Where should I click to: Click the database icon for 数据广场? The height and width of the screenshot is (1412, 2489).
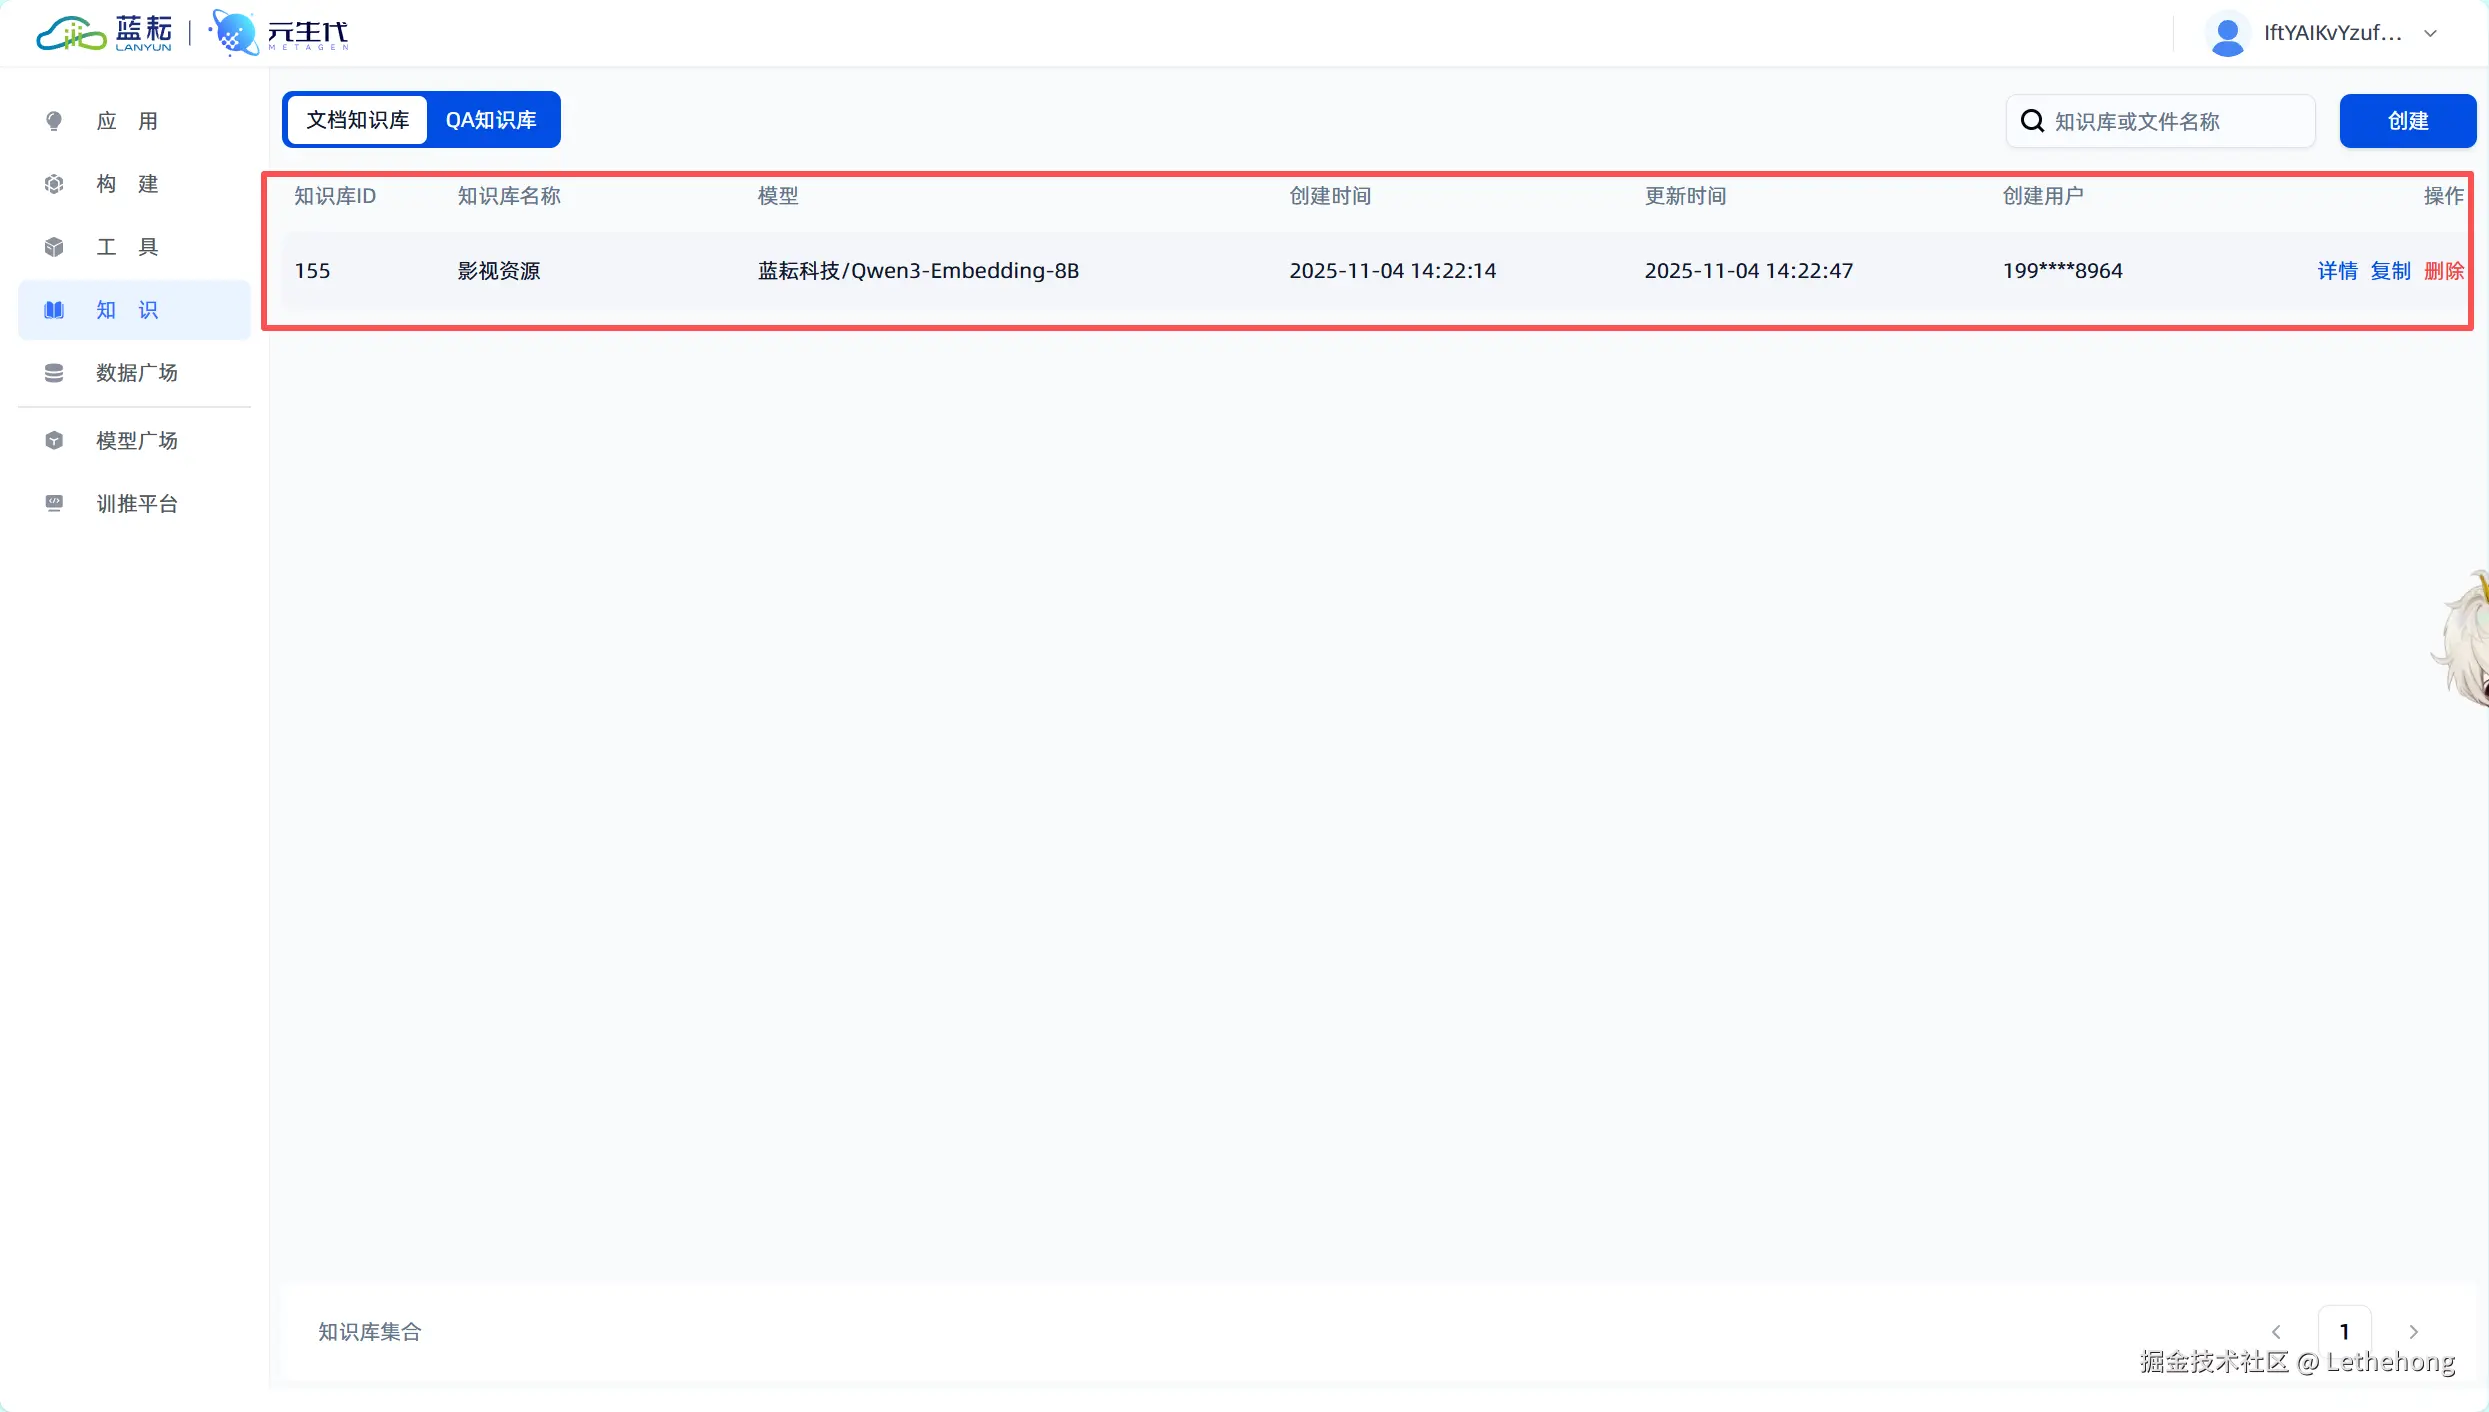coord(54,373)
